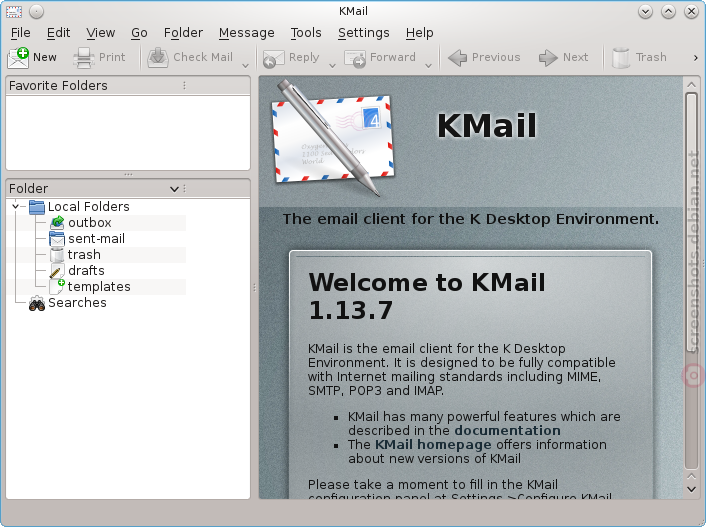The image size is (706, 527).
Task: Click the Trash button label
Action: 651,57
